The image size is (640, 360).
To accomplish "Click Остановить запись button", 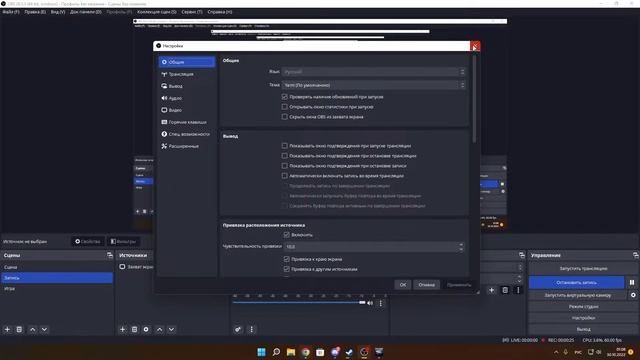I will pos(577,282).
